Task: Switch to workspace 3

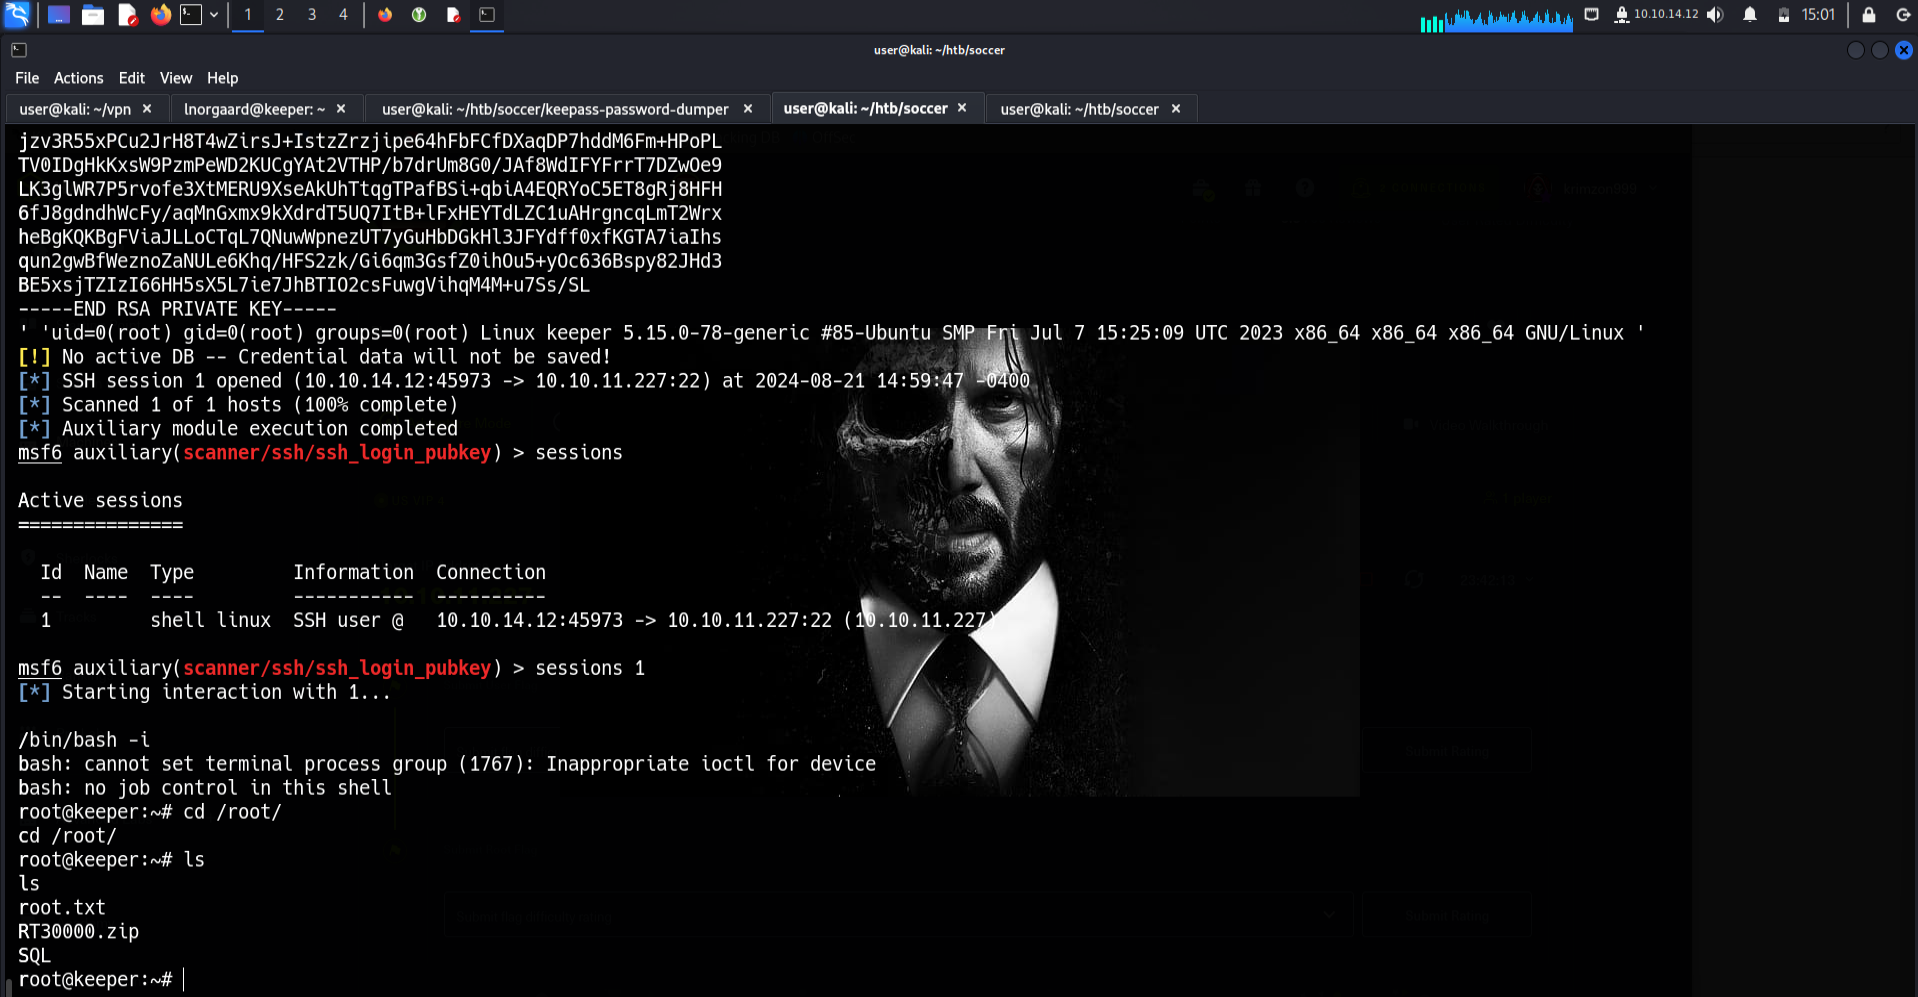Action: pos(312,15)
